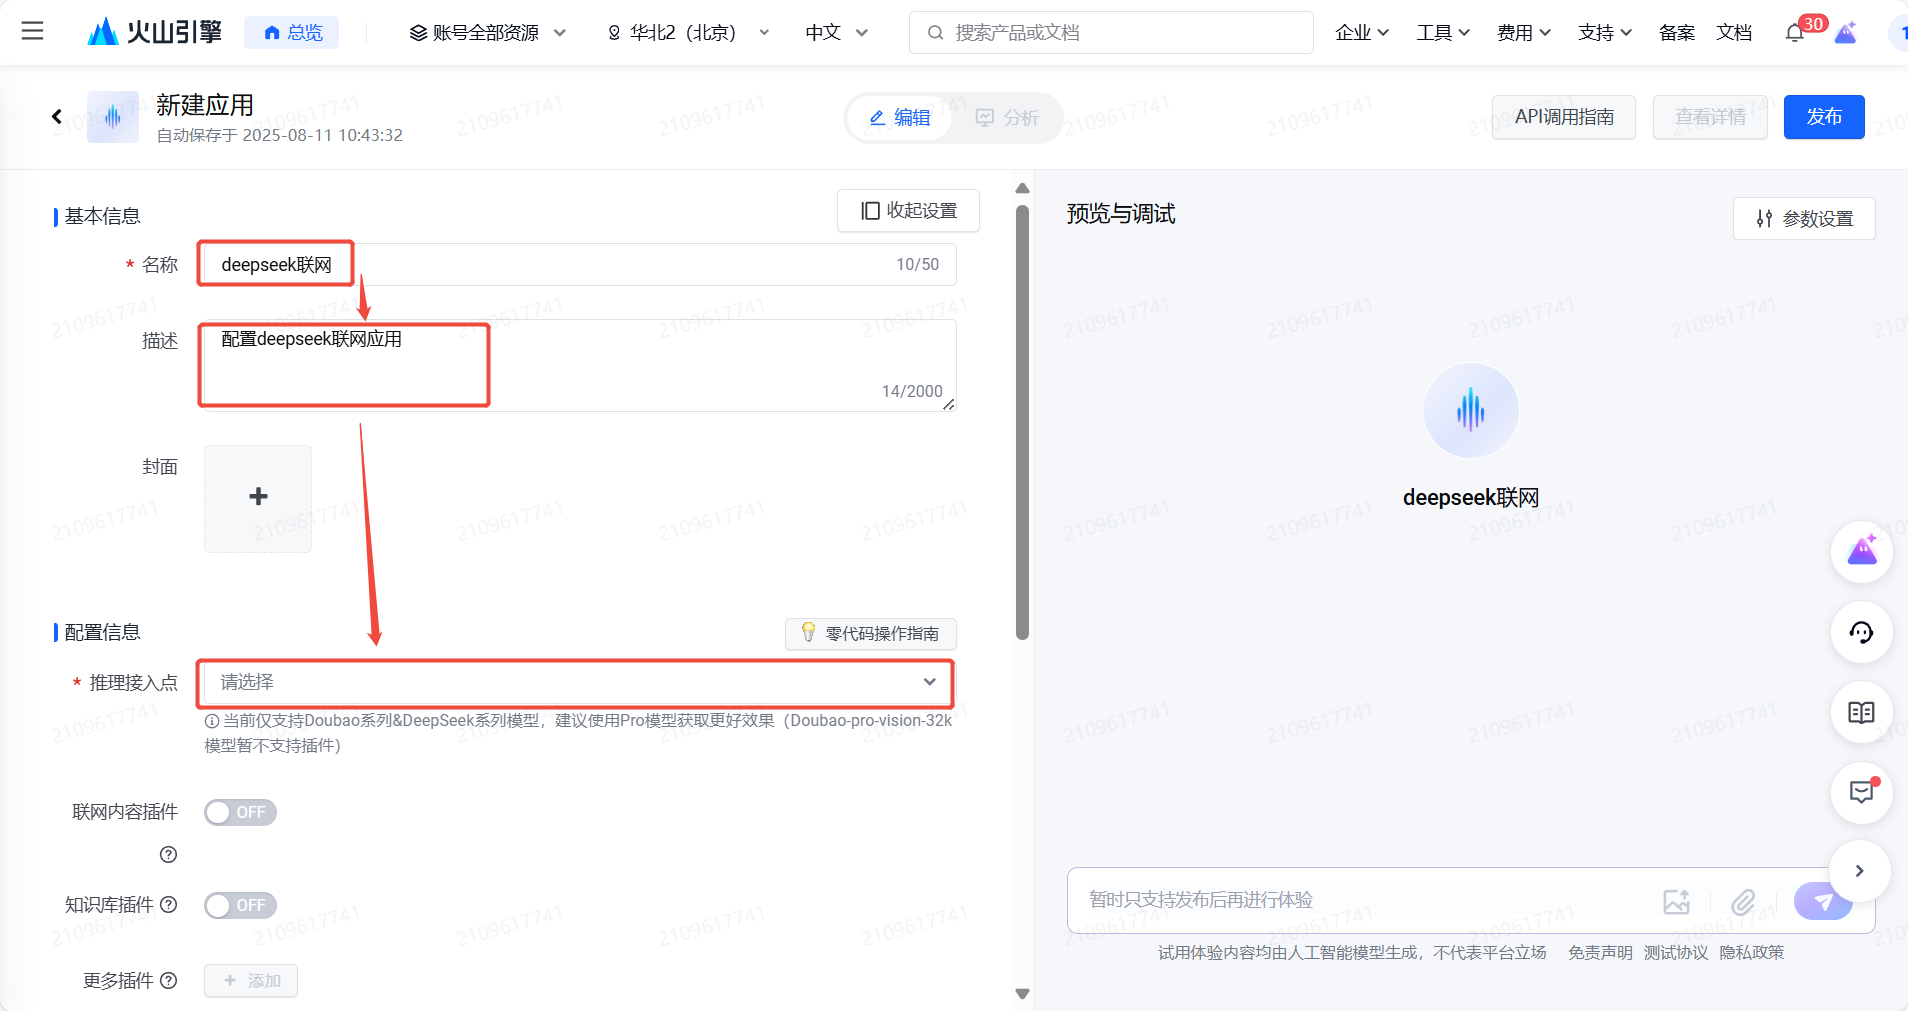
Task: Add a cover image with the plus box
Action: (258, 498)
